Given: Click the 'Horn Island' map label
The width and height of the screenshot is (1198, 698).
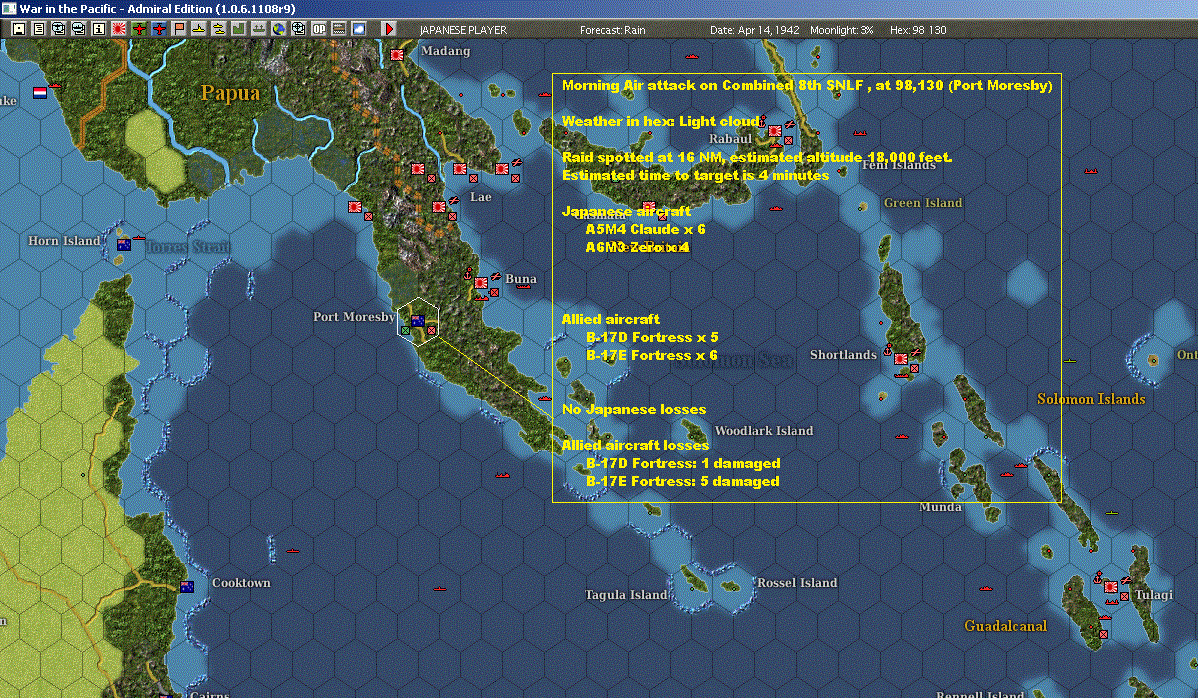Looking at the screenshot, I should (64, 241).
